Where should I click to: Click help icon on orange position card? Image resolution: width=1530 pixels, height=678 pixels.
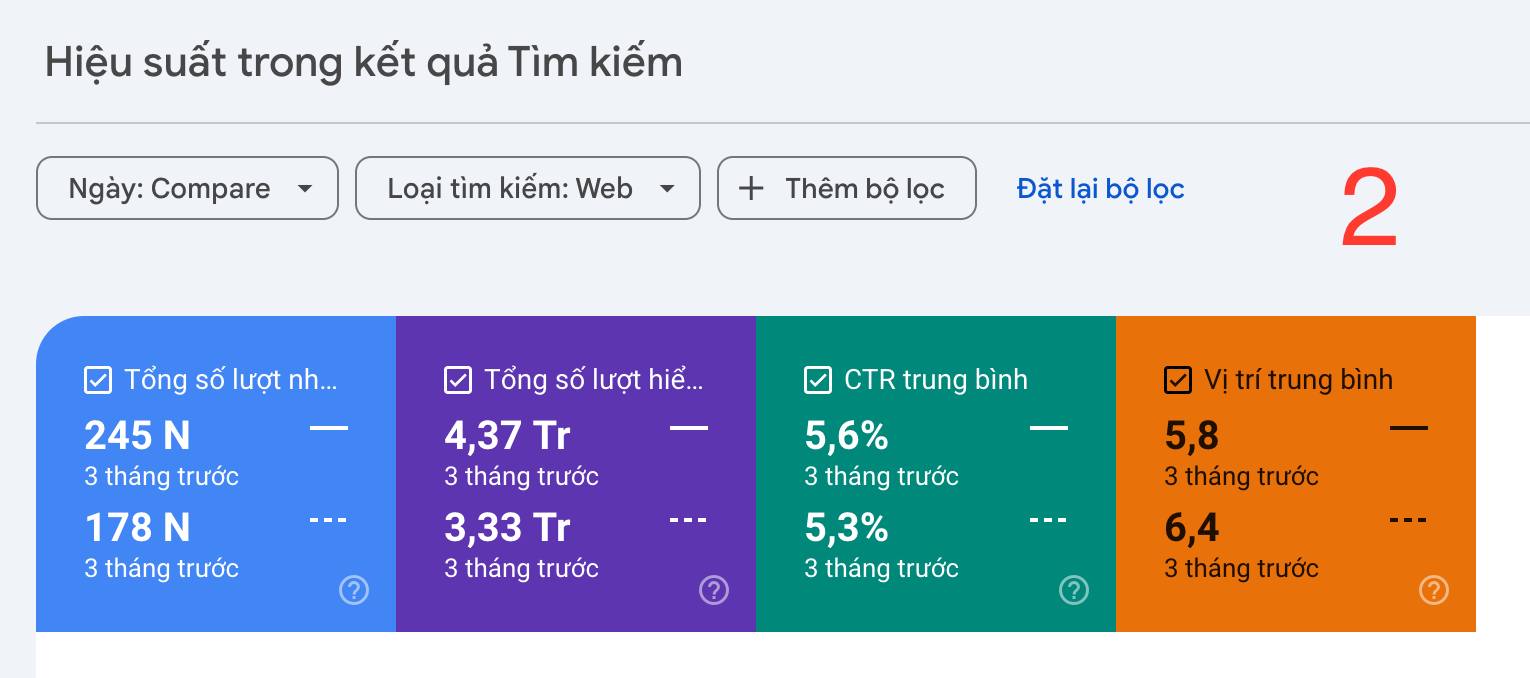coord(1434,591)
